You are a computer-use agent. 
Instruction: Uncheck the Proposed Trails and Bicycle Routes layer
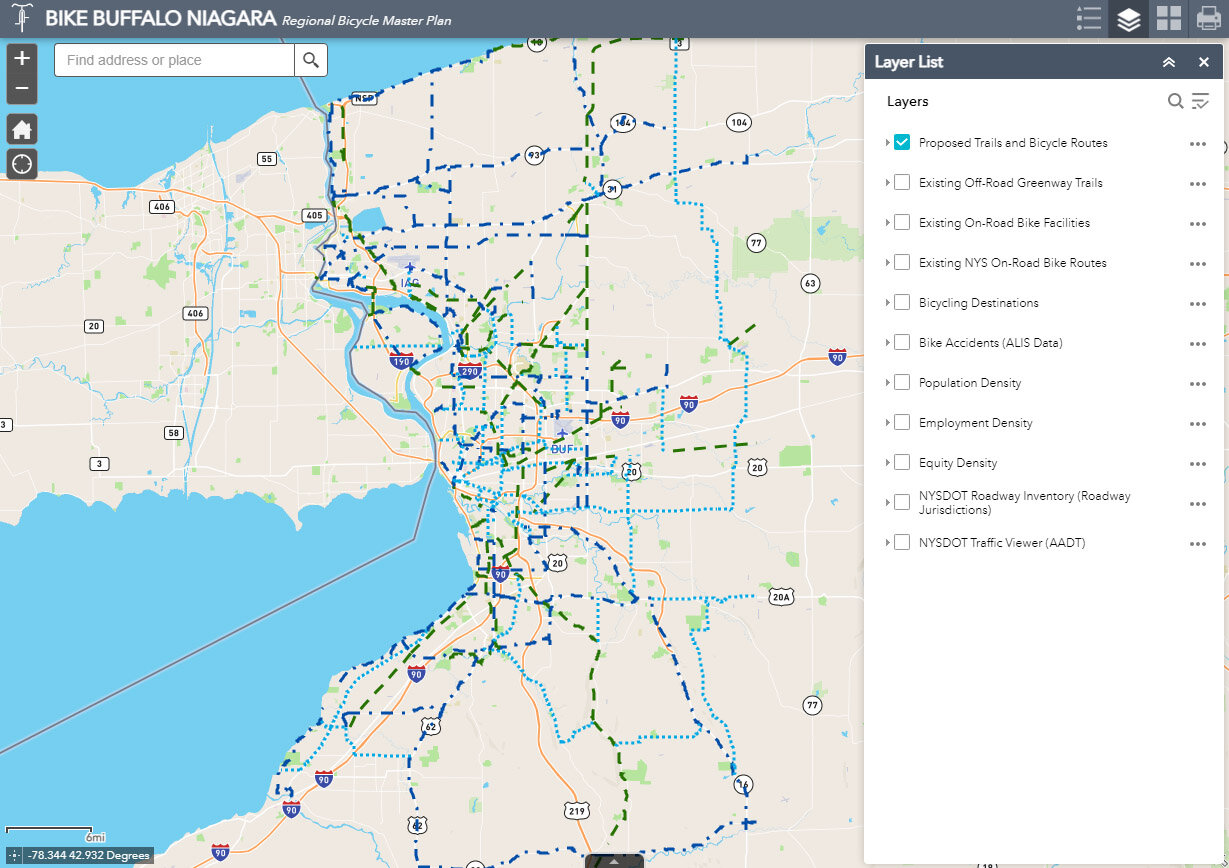[x=901, y=142]
